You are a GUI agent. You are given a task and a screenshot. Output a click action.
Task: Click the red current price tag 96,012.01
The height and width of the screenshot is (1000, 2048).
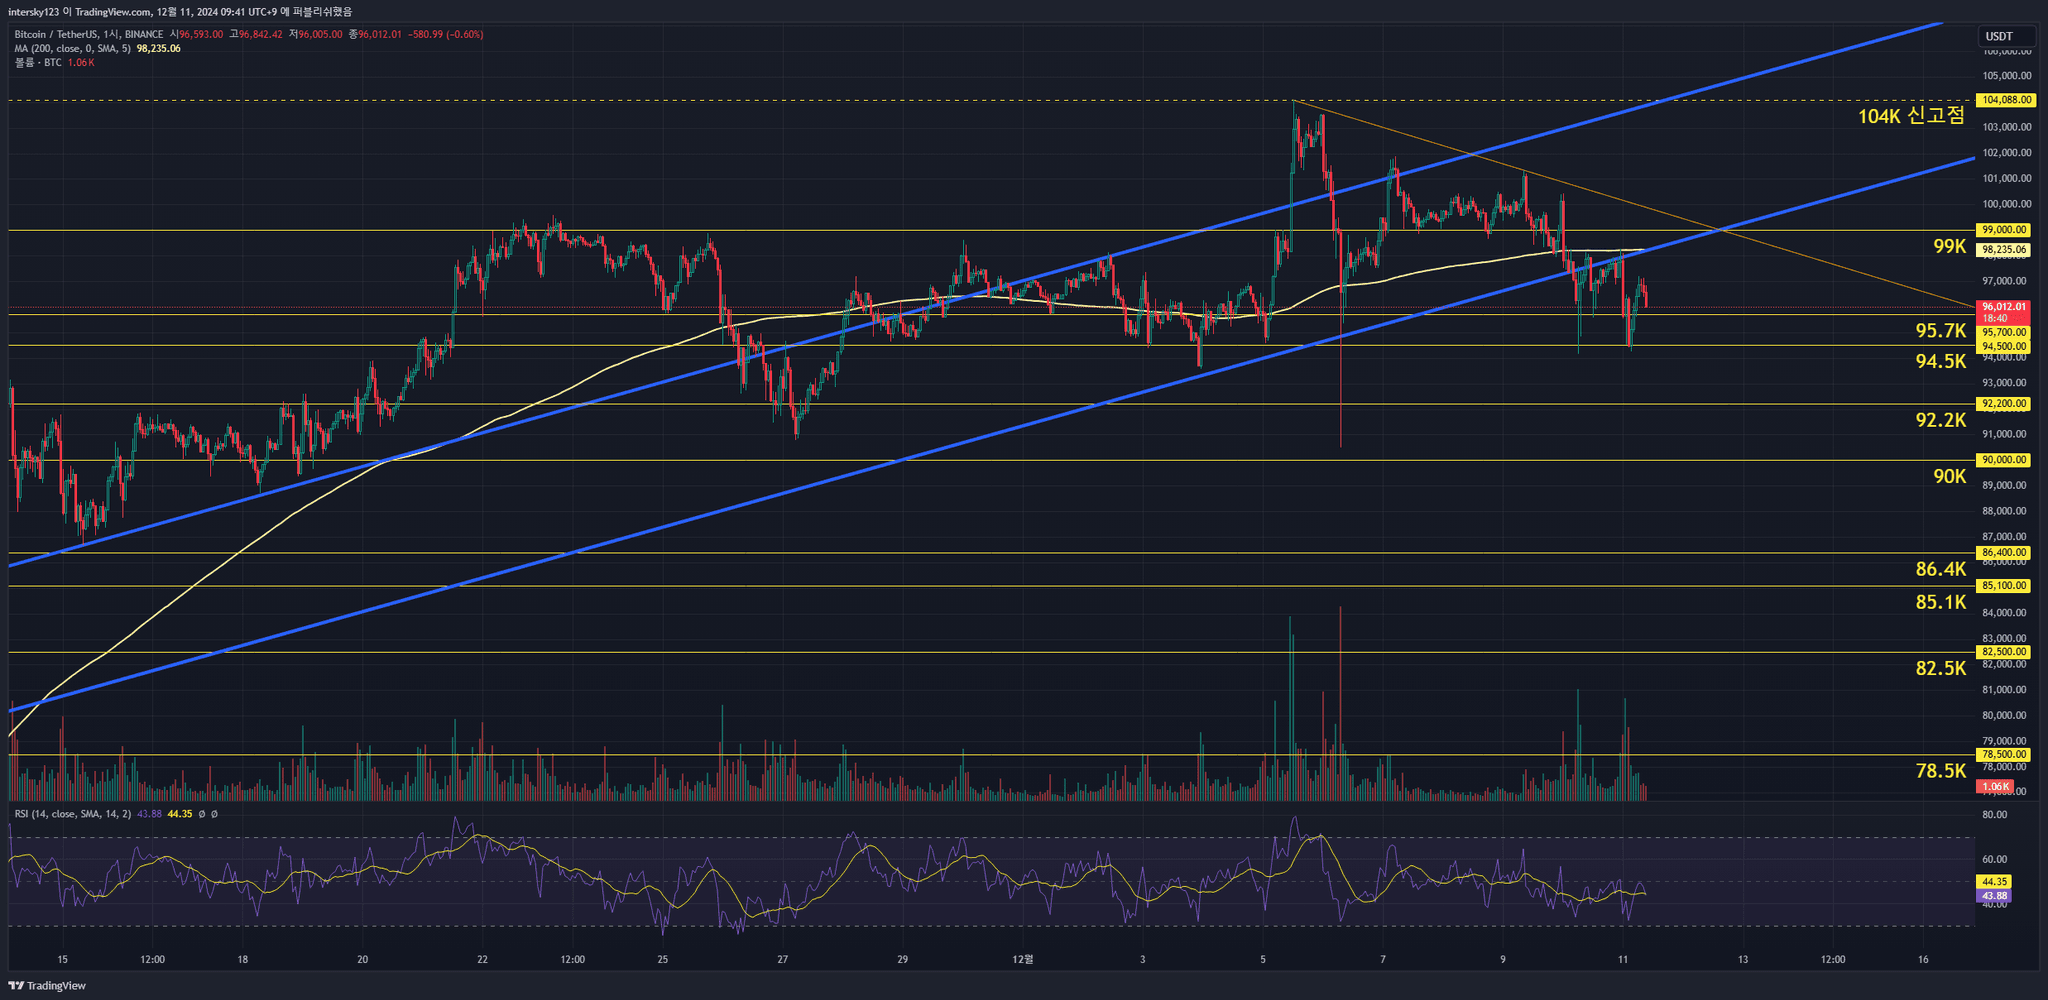click(2004, 307)
